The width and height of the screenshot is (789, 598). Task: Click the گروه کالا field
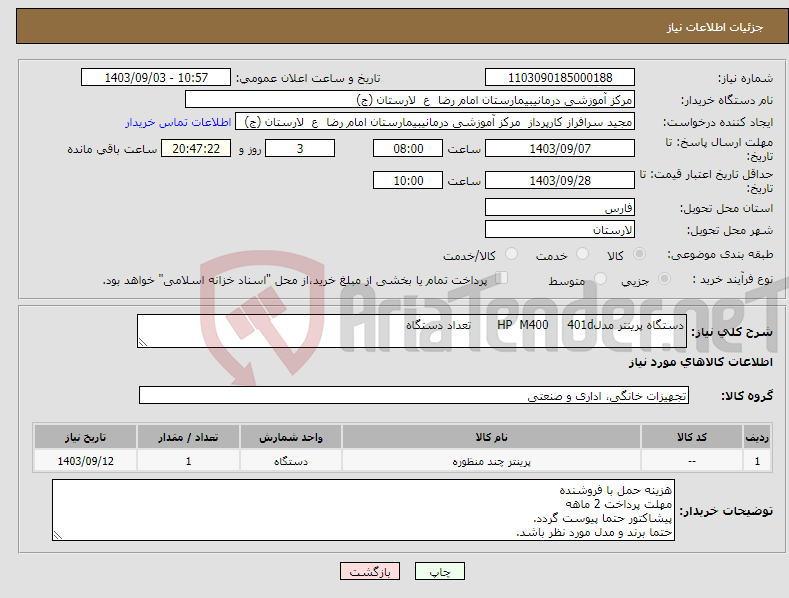point(414,396)
